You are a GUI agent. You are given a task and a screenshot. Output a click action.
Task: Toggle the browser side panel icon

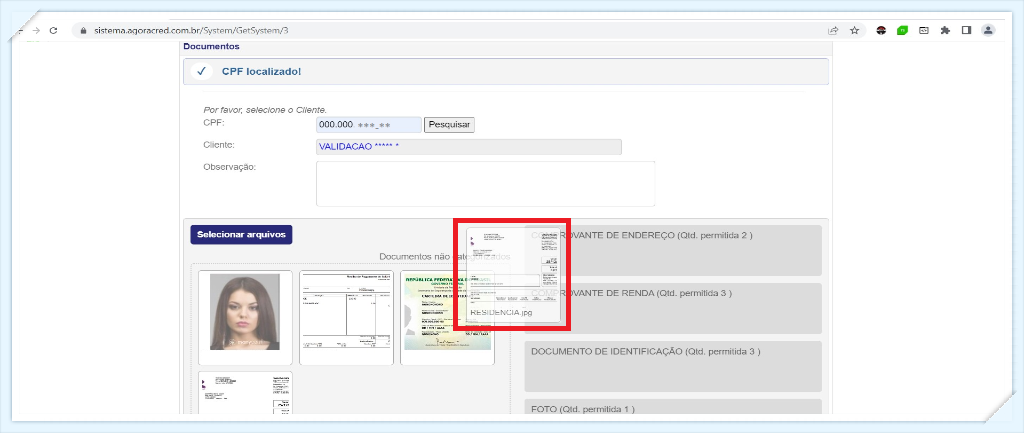[966, 30]
